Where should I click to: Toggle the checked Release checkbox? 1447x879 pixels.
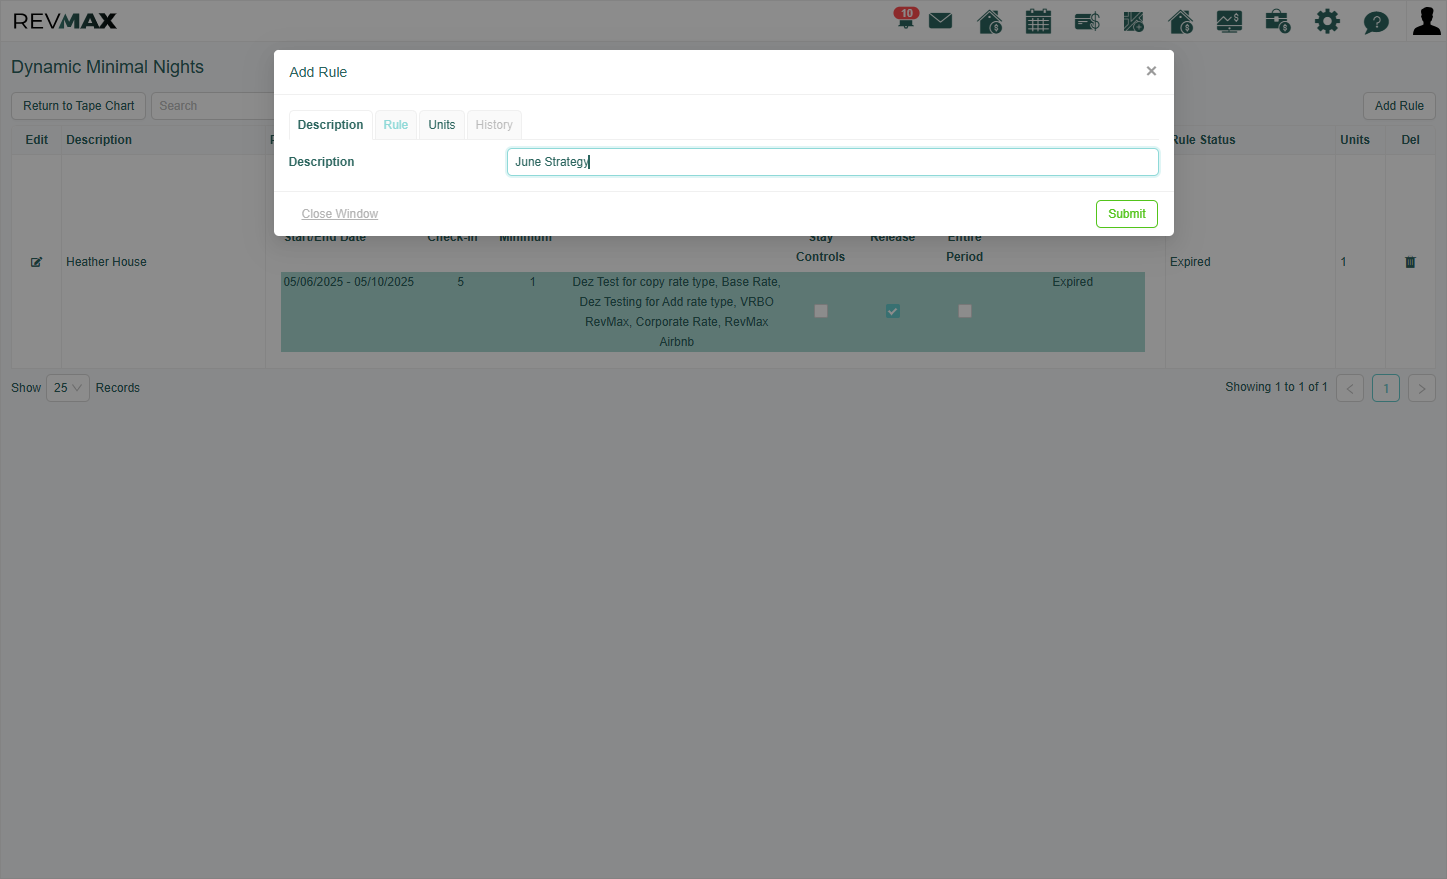click(893, 311)
